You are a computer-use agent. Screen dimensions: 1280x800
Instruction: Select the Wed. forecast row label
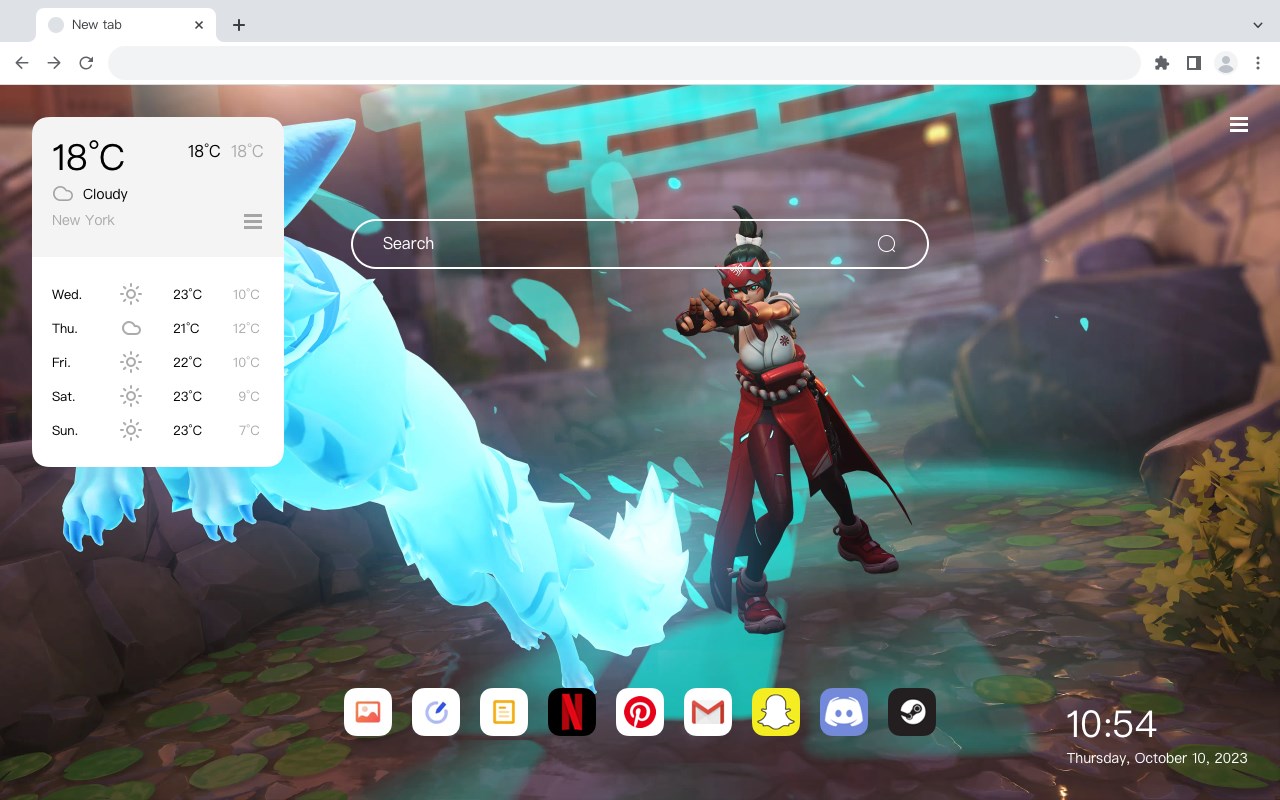[x=67, y=295]
